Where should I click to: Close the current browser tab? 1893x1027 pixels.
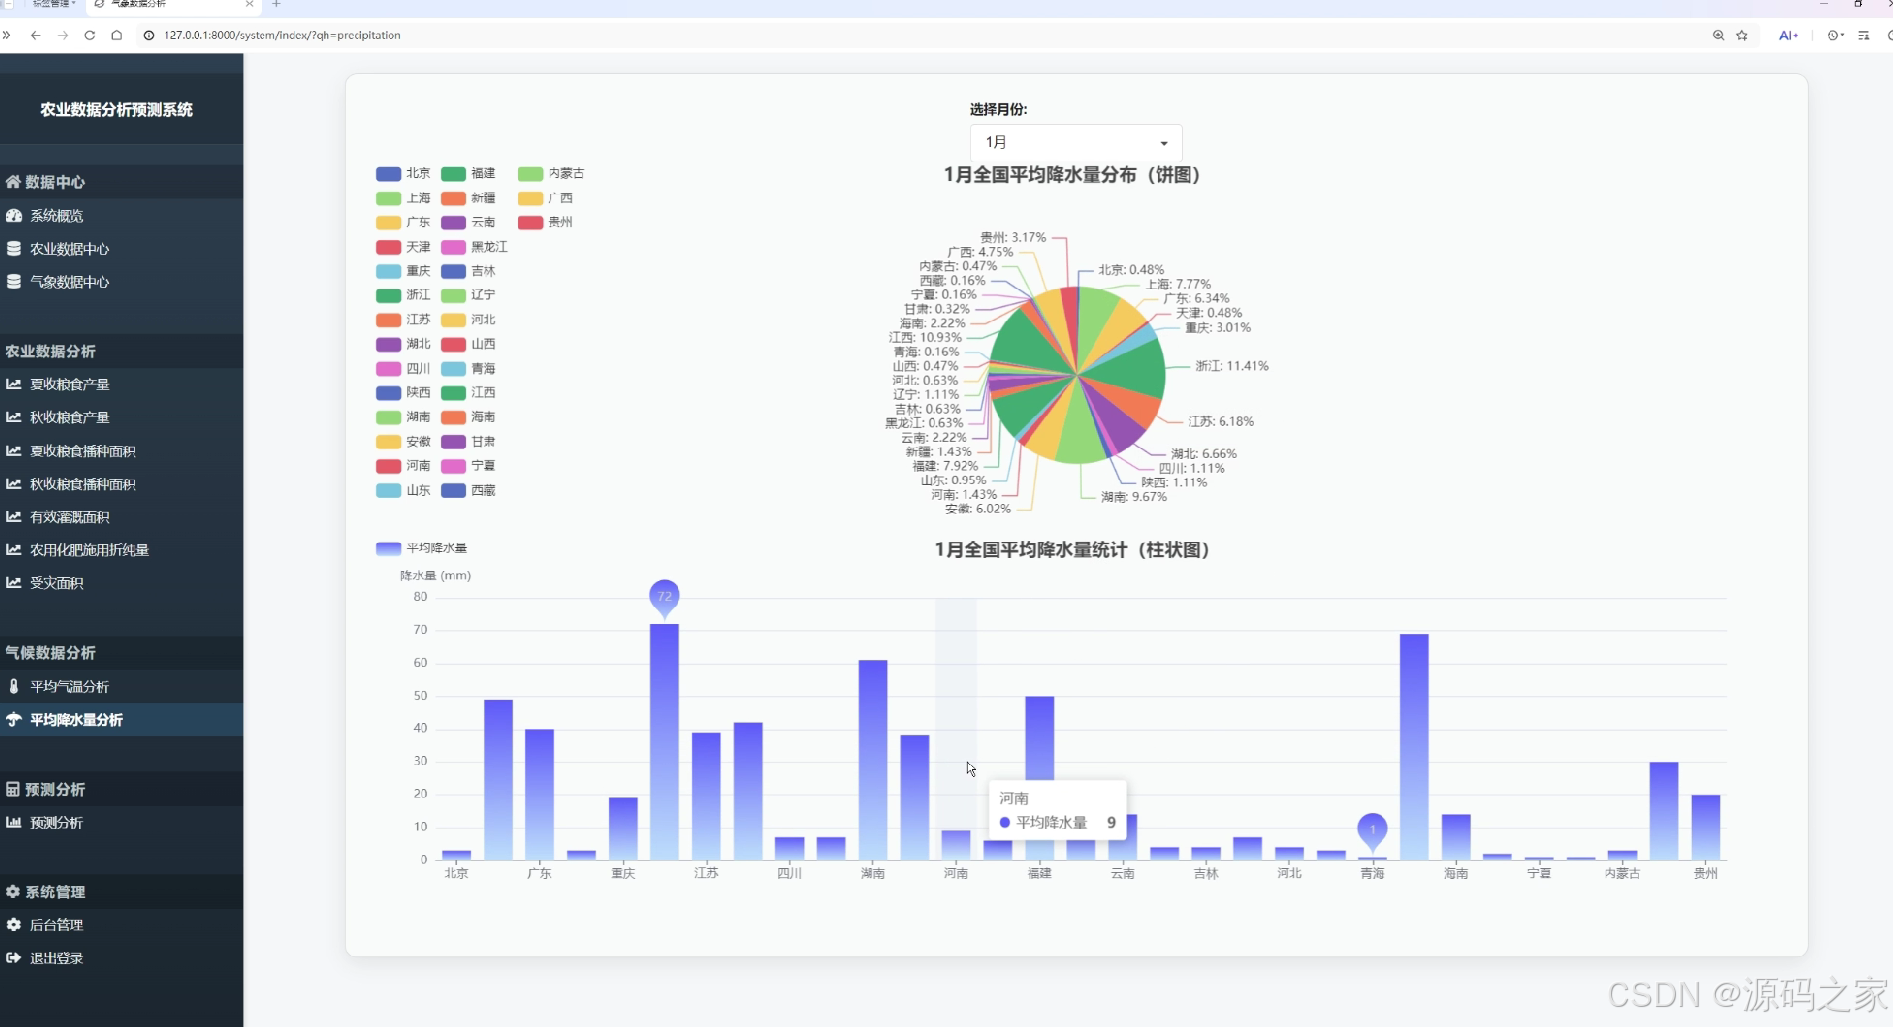click(x=249, y=4)
